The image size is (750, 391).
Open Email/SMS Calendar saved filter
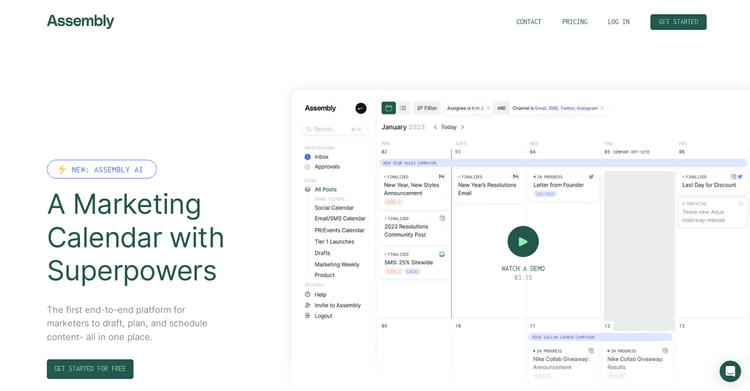[340, 218]
